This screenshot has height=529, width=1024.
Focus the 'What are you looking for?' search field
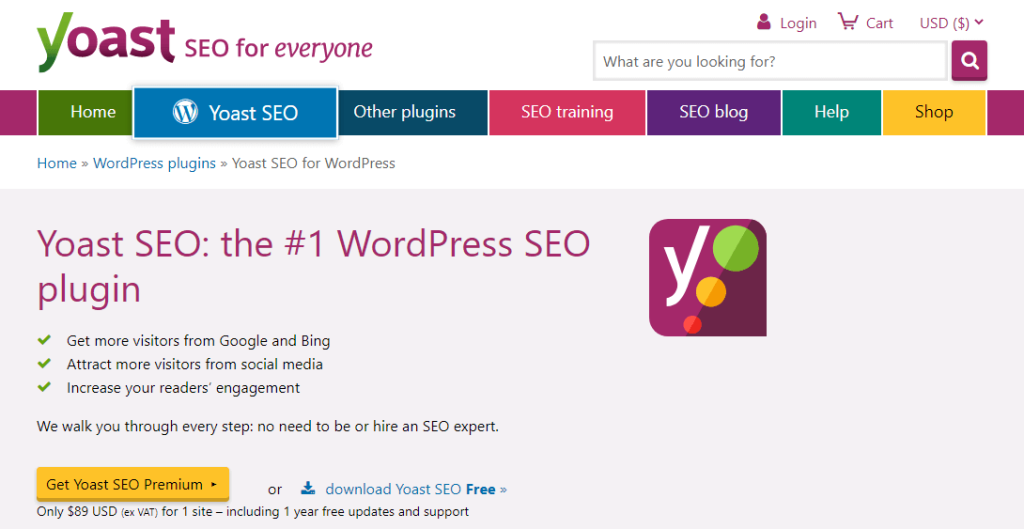[769, 61]
